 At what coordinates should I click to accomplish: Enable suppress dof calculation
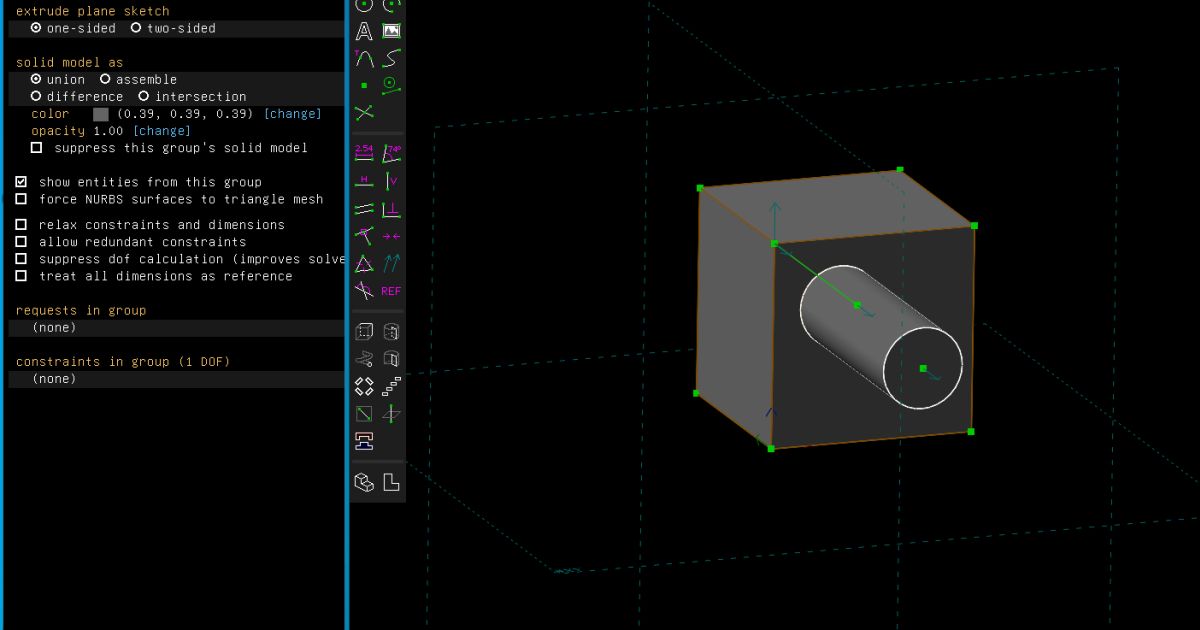pyautogui.click(x=180, y=259)
